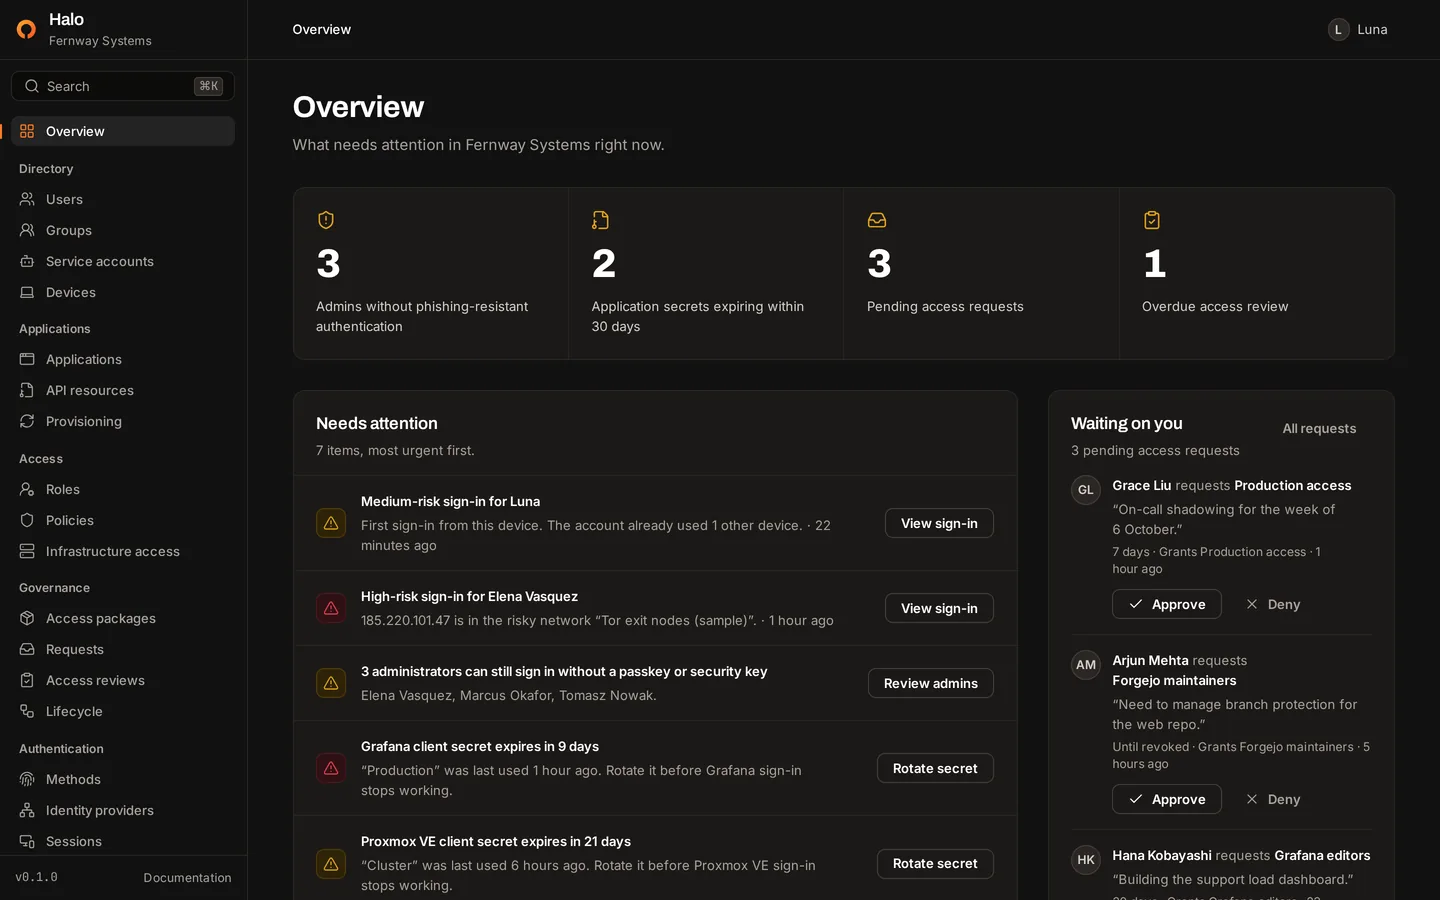Click the Halo logo icon
This screenshot has width=1440, height=900.
coord(27,29)
